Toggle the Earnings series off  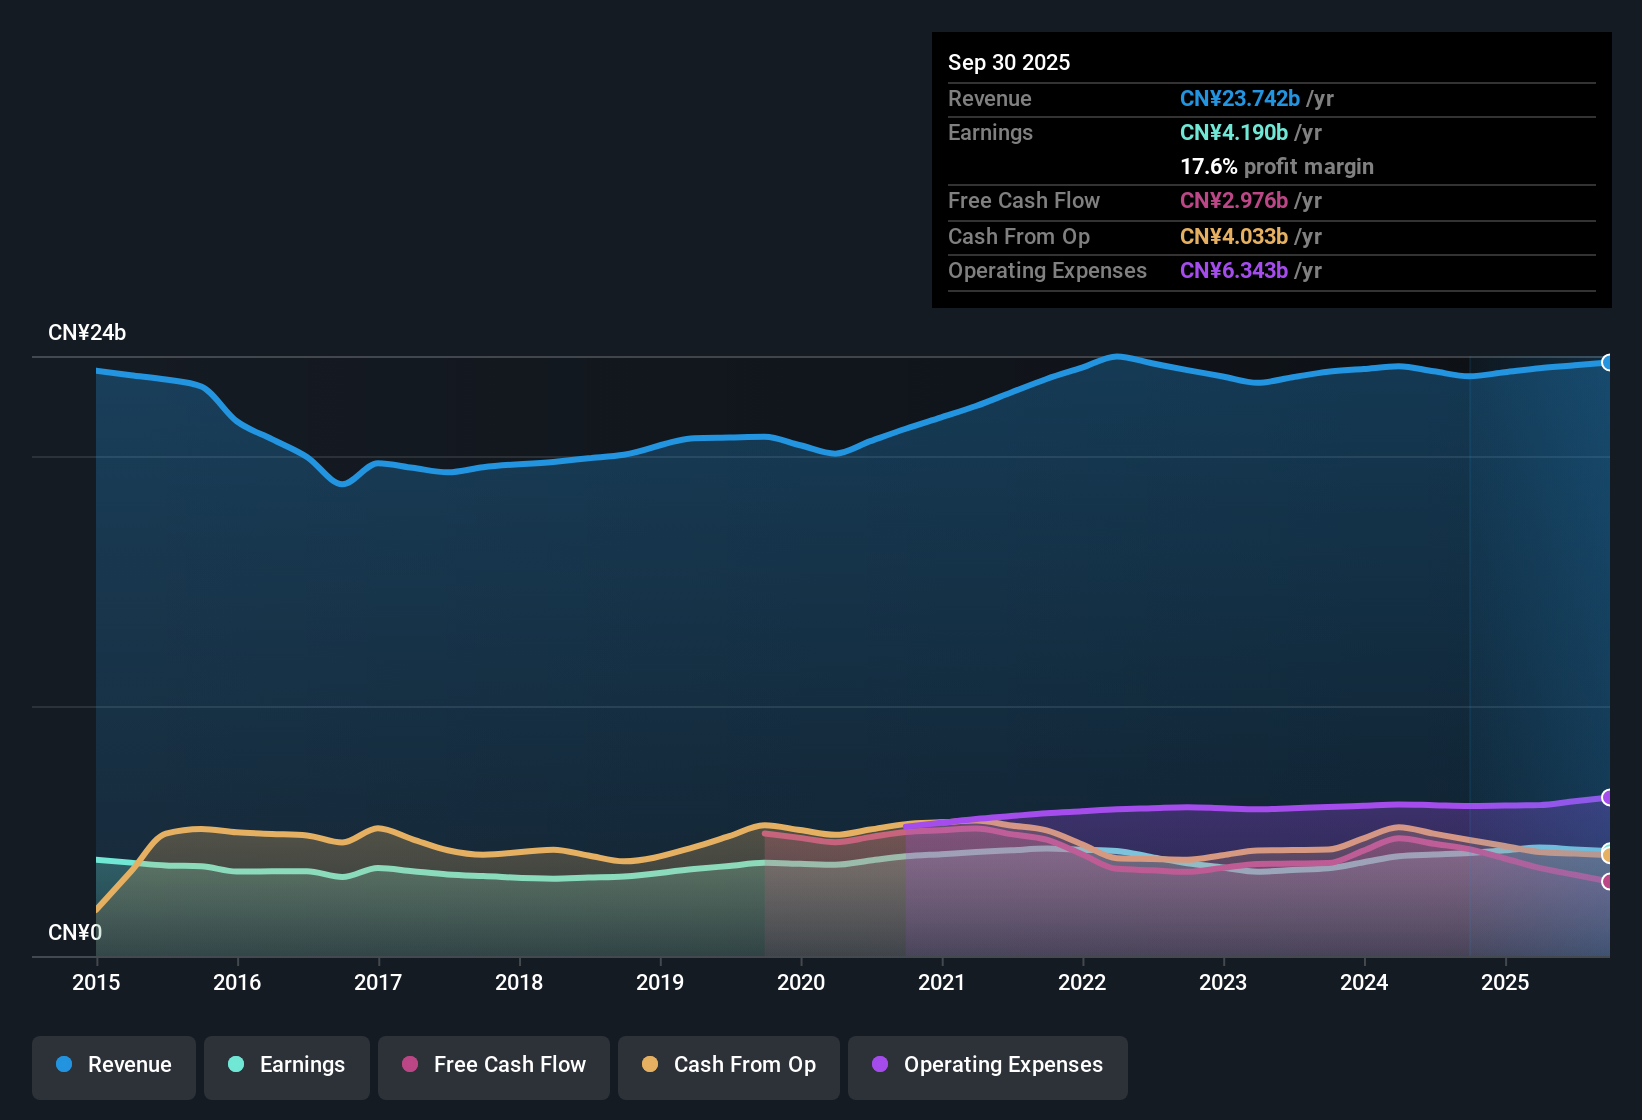[x=286, y=1065]
